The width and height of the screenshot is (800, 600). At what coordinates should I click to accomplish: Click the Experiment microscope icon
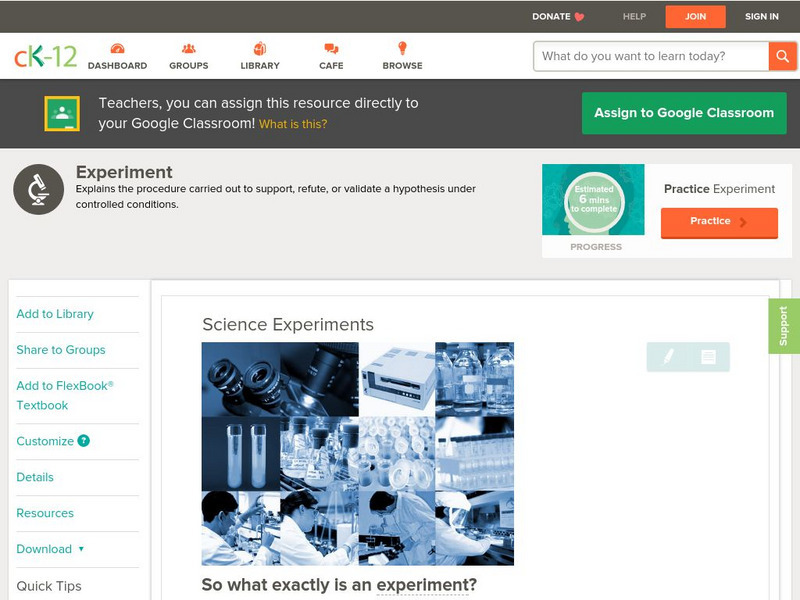(x=38, y=189)
